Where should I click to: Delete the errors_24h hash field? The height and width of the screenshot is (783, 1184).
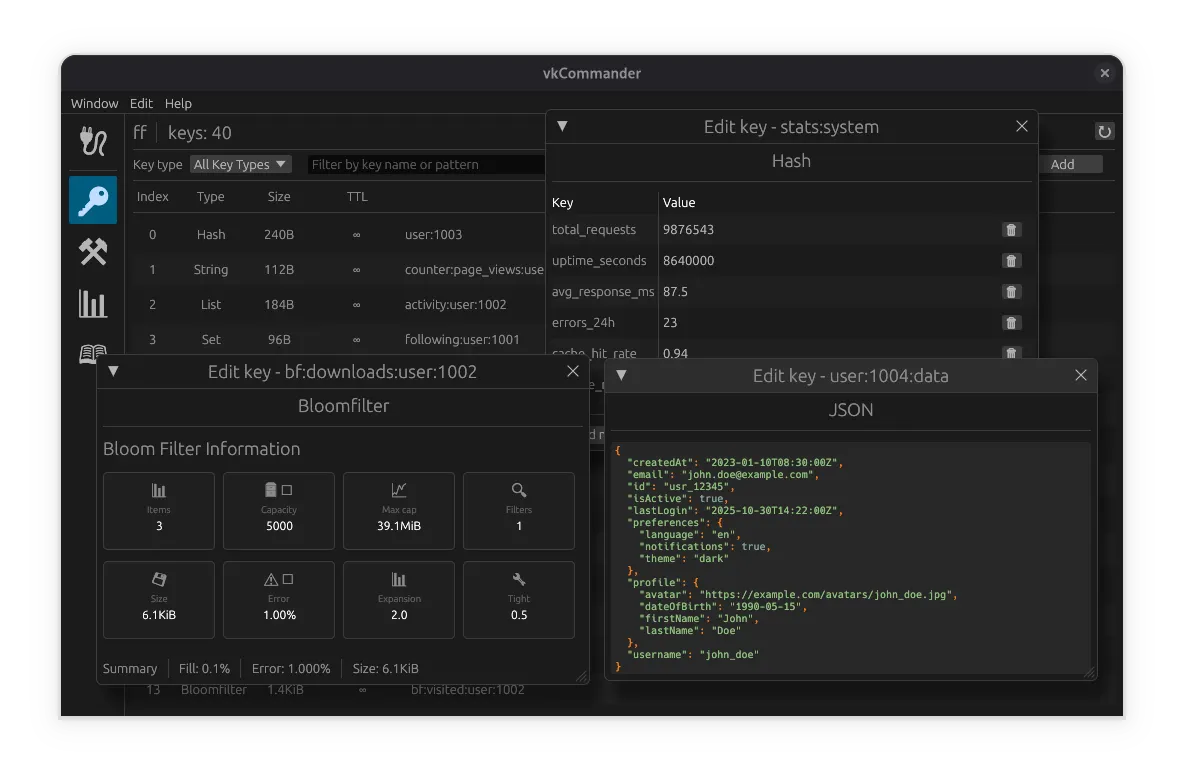(1011, 322)
